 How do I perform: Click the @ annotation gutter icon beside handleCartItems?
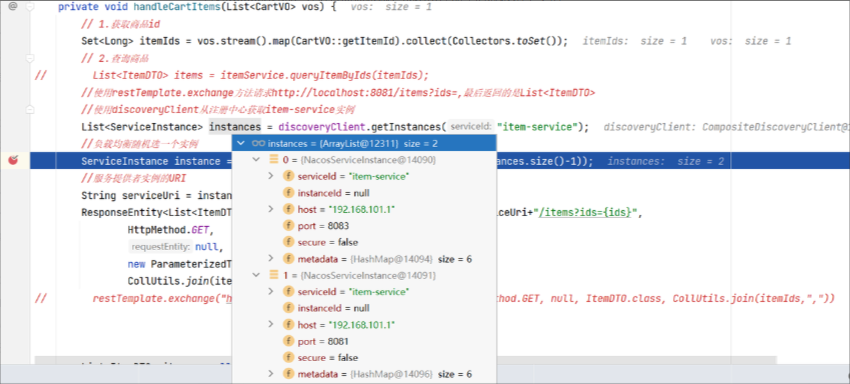pos(13,7)
